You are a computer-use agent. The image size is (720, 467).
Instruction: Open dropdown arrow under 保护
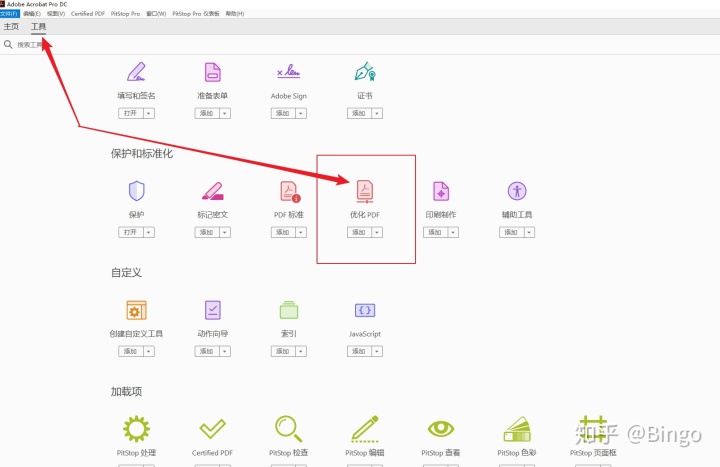coord(149,232)
